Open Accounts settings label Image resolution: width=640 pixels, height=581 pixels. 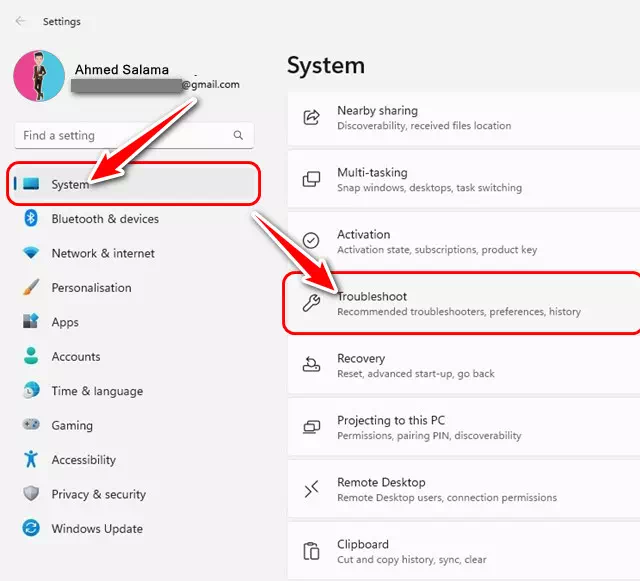(76, 356)
